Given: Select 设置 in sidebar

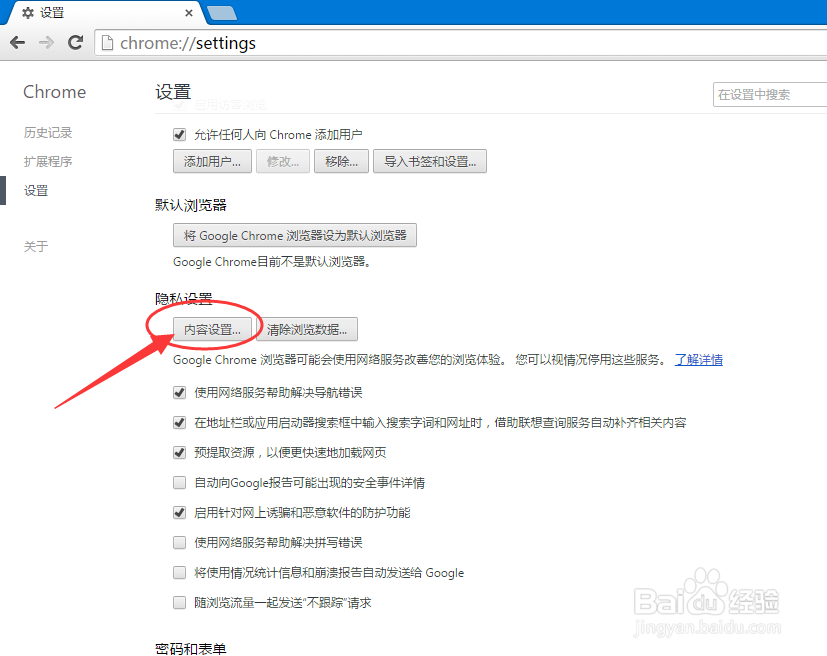Looking at the screenshot, I should coord(36,190).
